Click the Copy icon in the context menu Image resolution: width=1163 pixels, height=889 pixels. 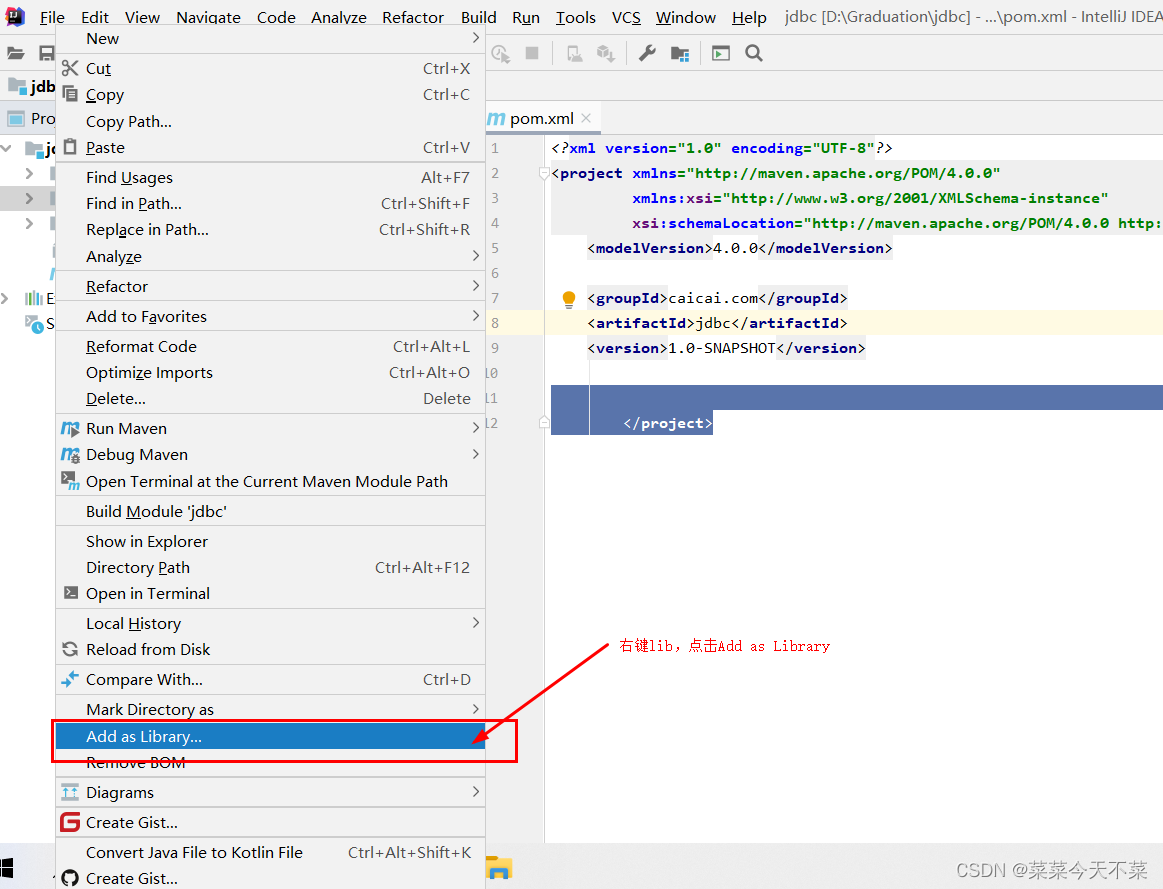tap(70, 94)
